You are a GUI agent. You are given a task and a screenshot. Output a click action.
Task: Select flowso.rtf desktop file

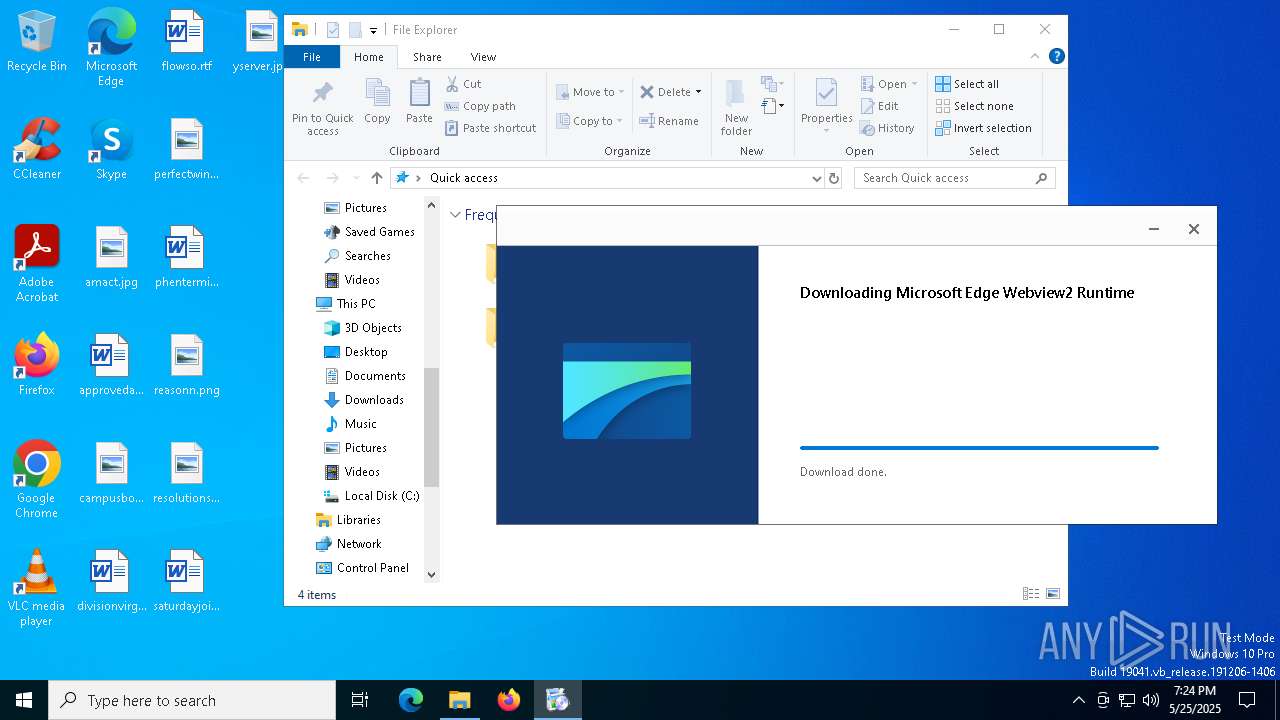pyautogui.click(x=186, y=42)
